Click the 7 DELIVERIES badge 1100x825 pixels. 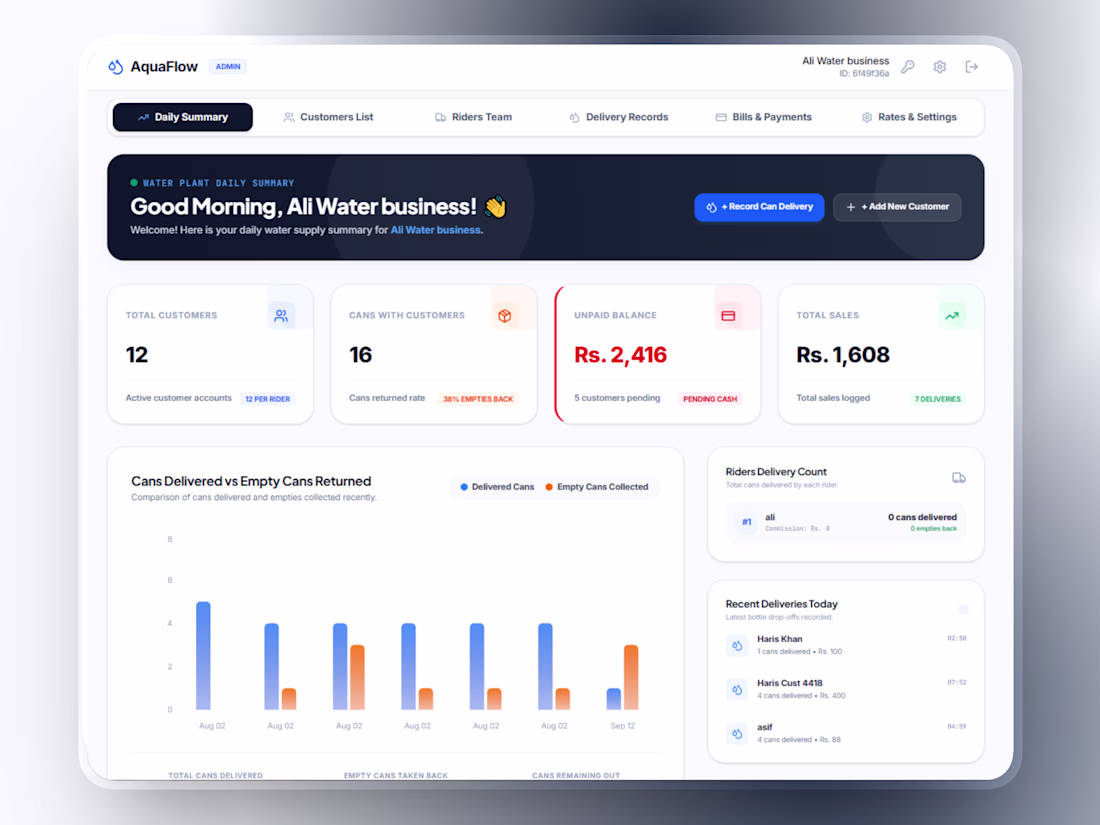(937, 399)
